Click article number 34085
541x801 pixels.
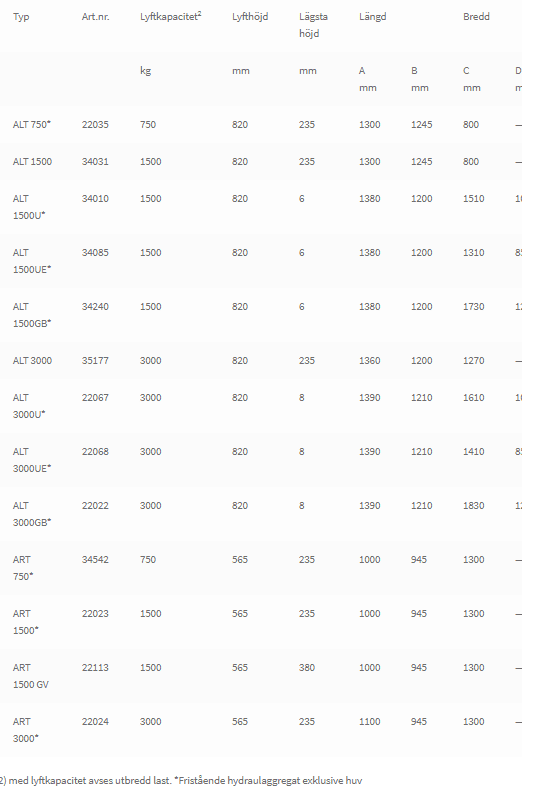coord(95,253)
